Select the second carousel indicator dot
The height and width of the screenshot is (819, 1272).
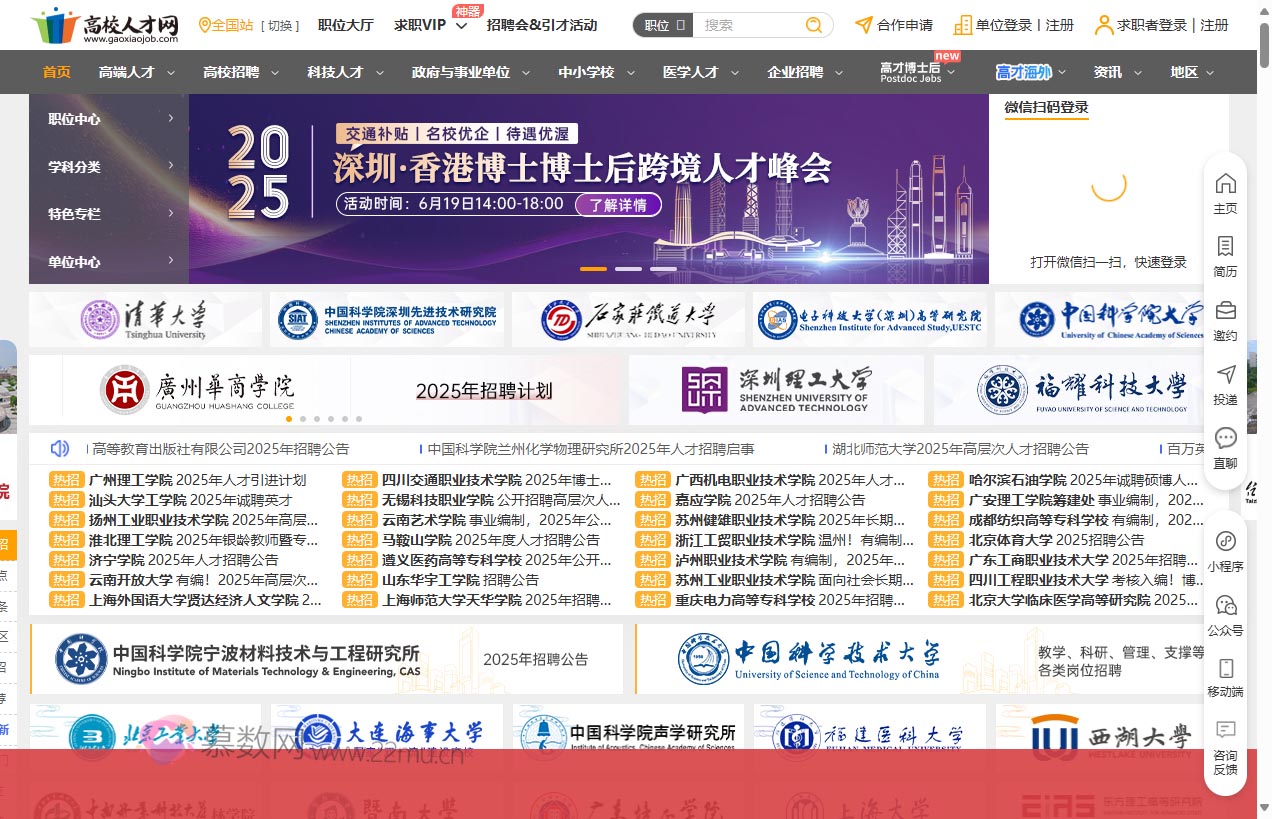628,269
